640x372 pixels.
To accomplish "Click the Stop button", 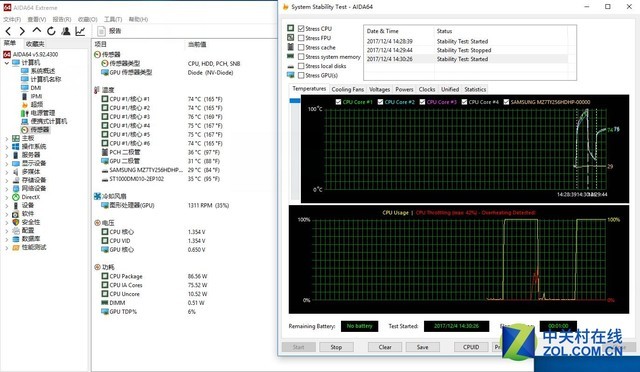I will click(336, 347).
